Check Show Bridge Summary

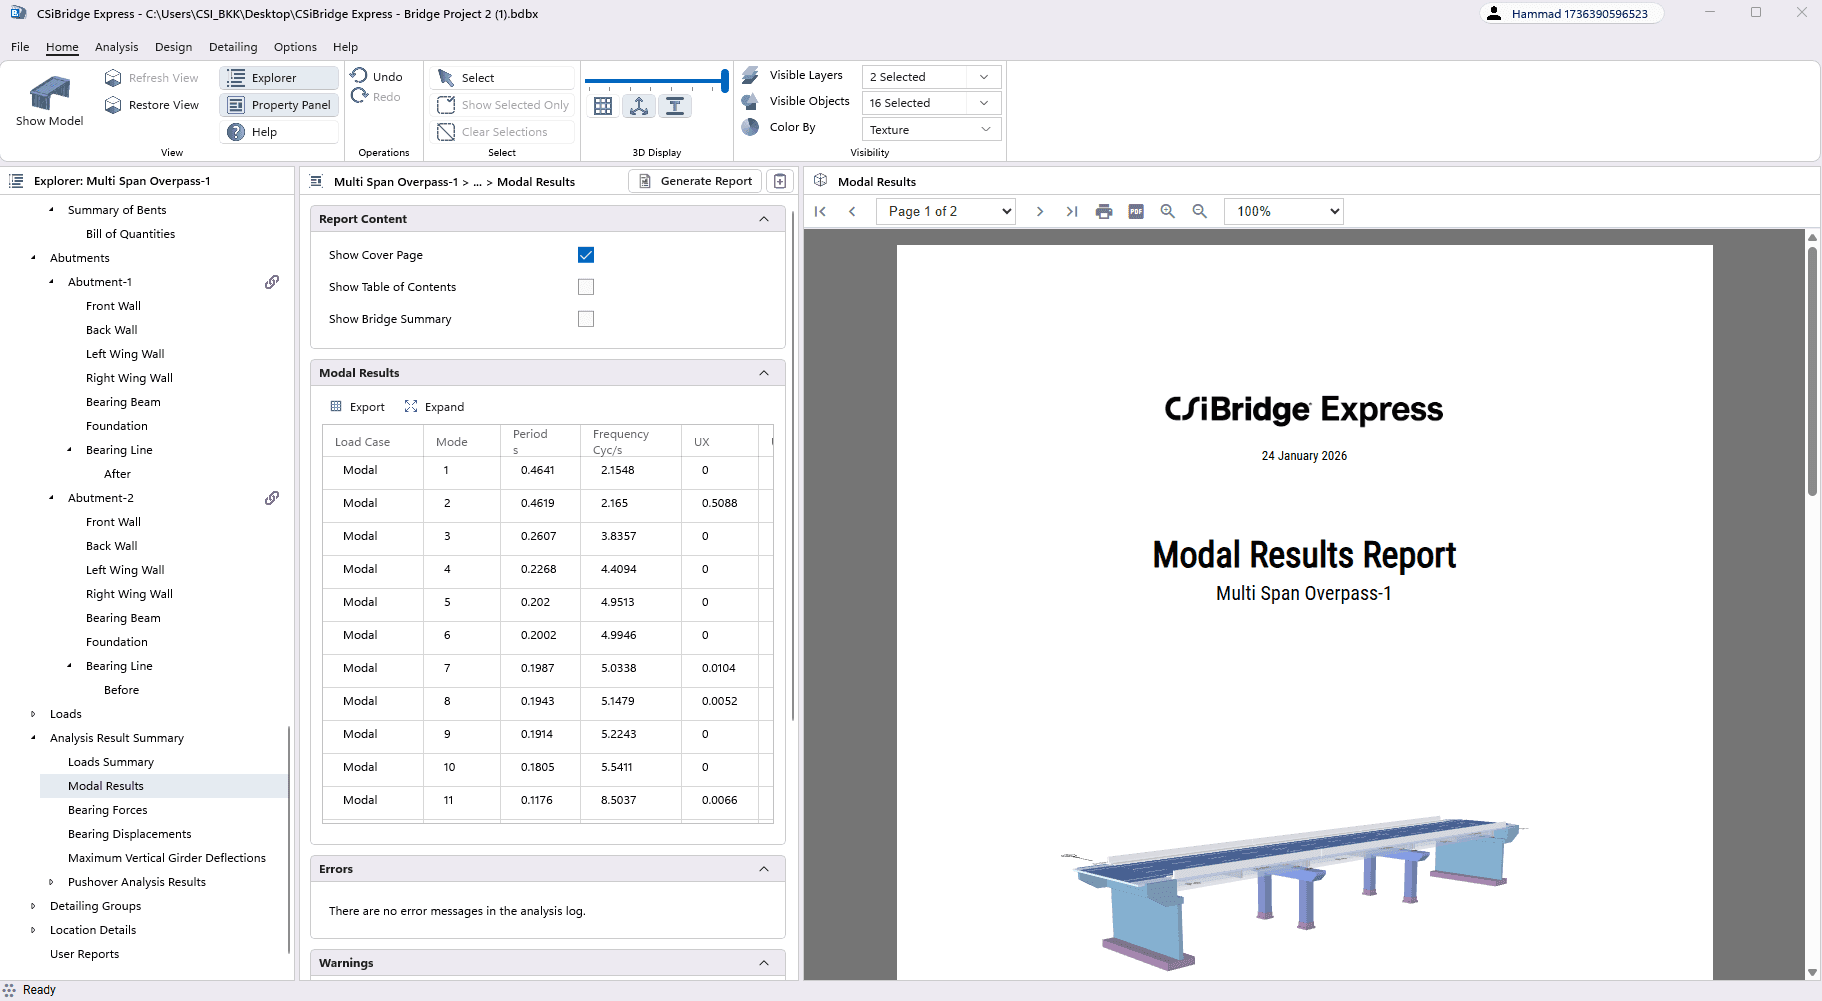586,318
